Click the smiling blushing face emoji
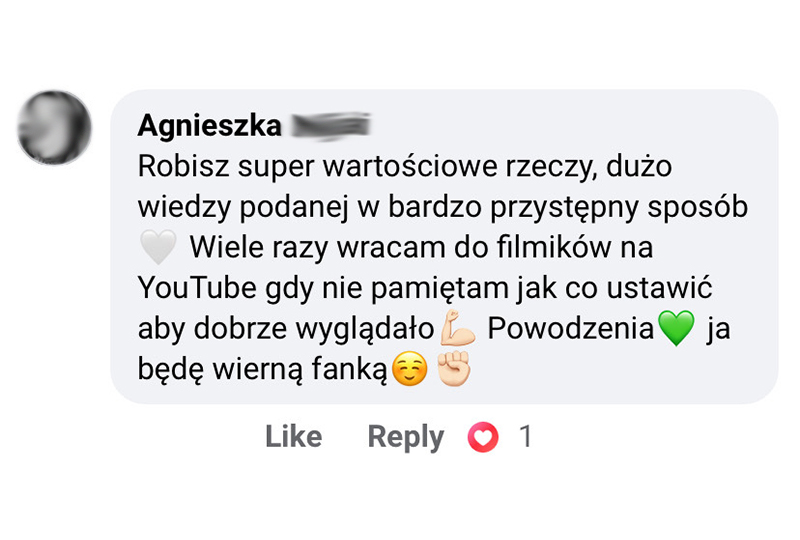 tap(409, 369)
